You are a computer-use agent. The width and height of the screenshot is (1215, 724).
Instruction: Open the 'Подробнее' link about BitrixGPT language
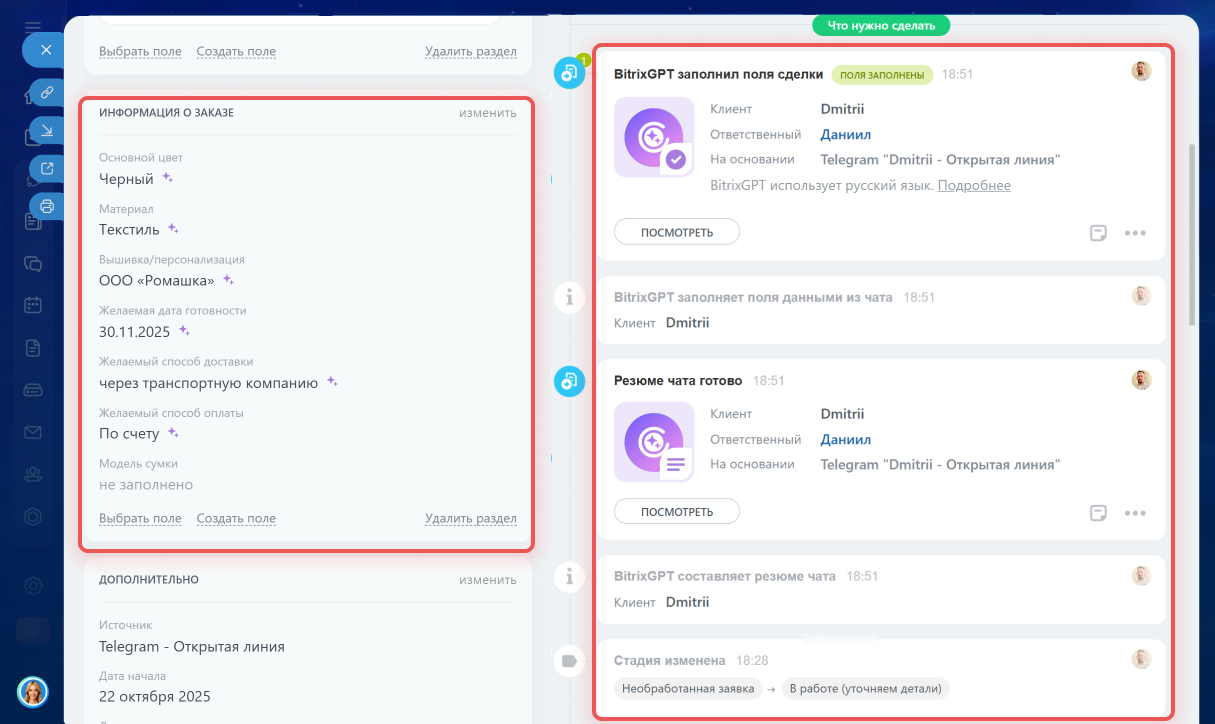click(973, 185)
